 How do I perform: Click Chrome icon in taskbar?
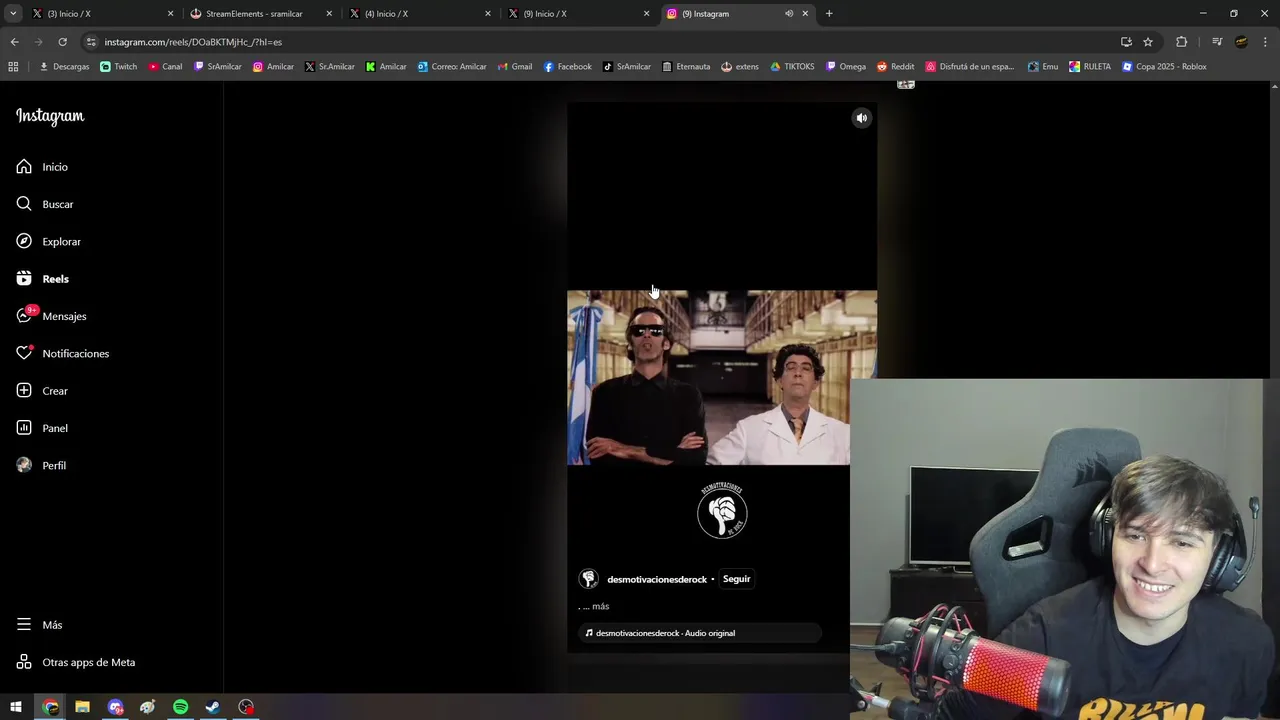click(x=50, y=707)
